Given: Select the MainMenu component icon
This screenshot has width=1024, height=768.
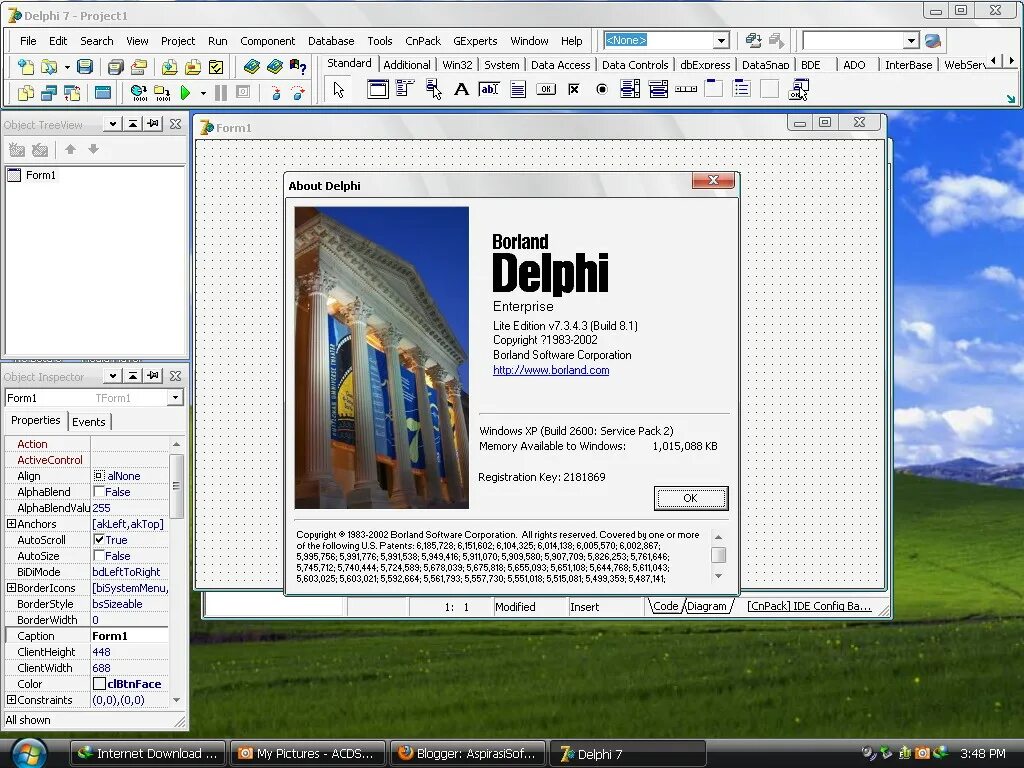Looking at the screenshot, I should click(x=405, y=89).
